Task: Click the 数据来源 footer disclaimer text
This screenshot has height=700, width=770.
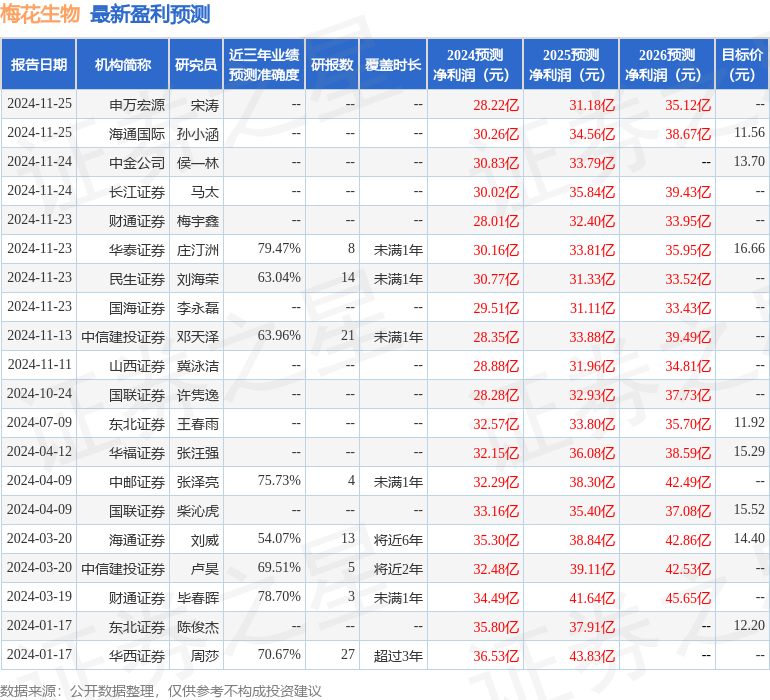Action: (161, 691)
